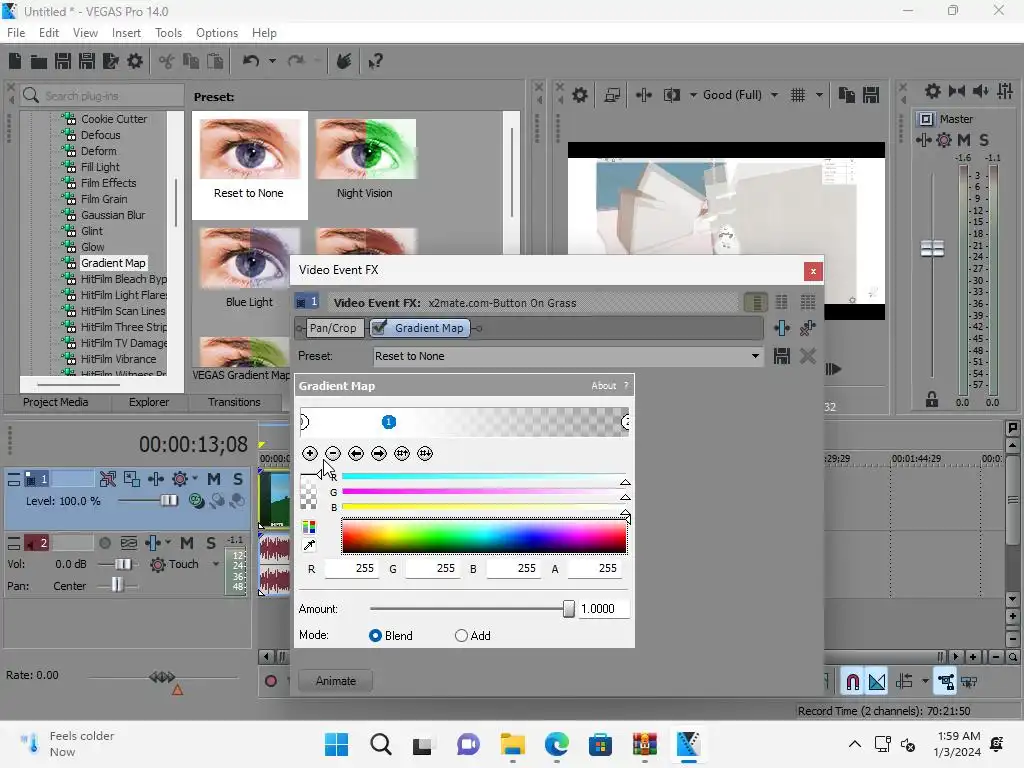Open split-screen view dropdown arrow in preview
Screen dimensions: 1024x768
tap(693, 95)
